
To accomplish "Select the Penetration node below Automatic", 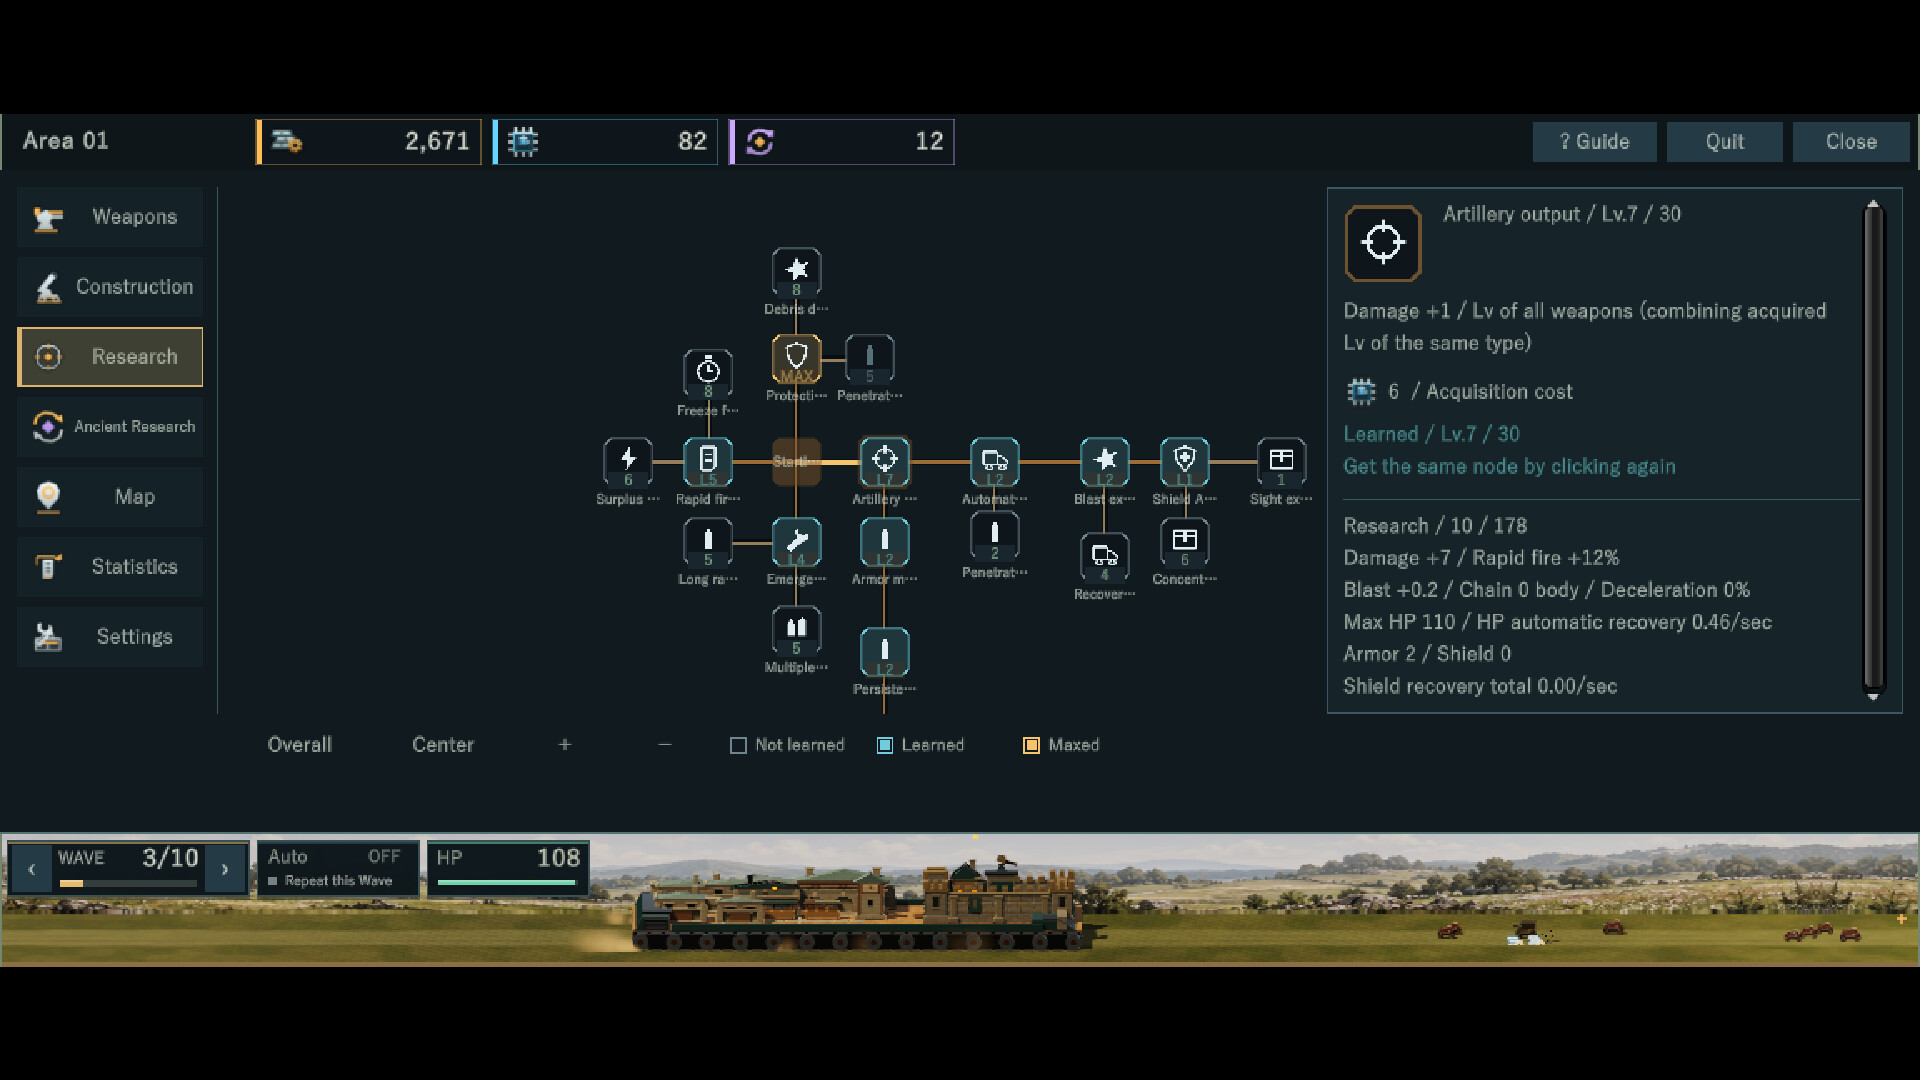I will pyautogui.click(x=995, y=536).
